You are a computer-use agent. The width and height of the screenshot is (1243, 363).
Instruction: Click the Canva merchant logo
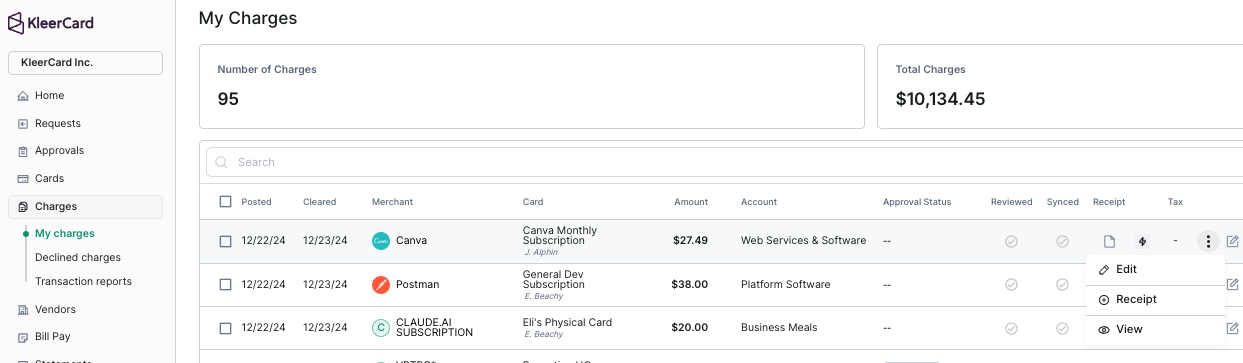click(x=381, y=241)
